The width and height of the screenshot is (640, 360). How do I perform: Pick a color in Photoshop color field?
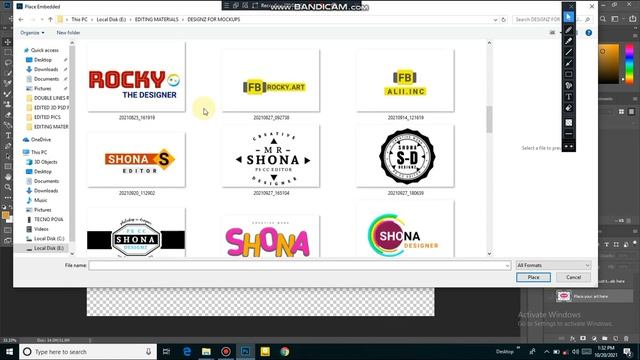609,64
